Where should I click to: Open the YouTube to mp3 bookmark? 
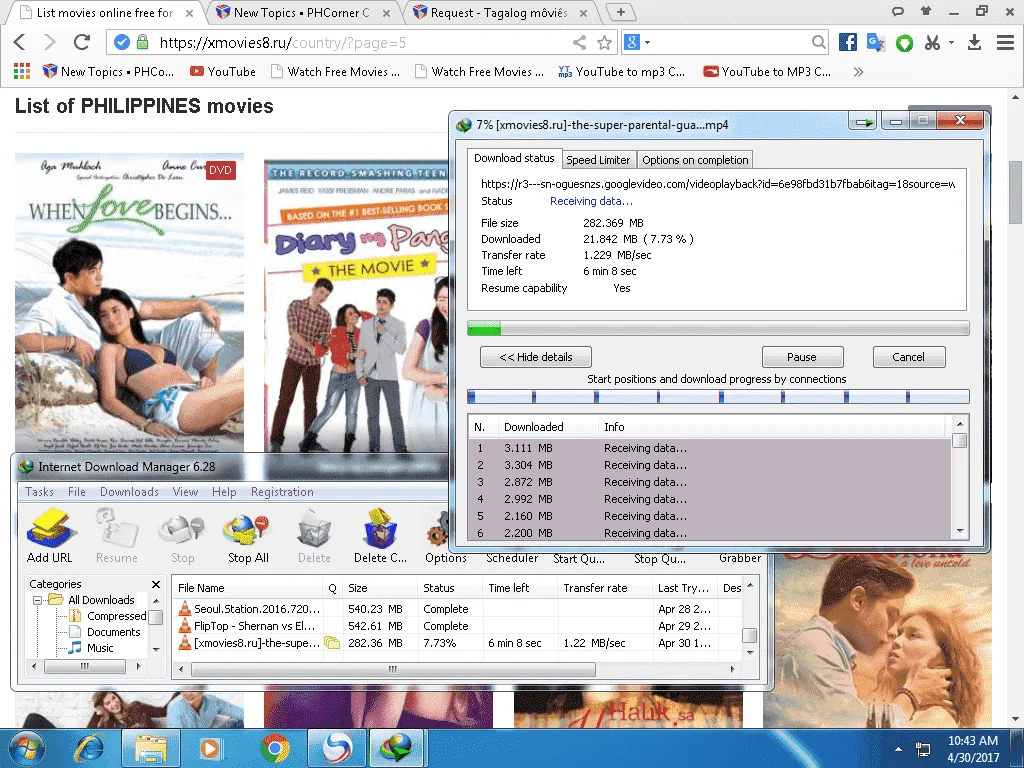622,72
